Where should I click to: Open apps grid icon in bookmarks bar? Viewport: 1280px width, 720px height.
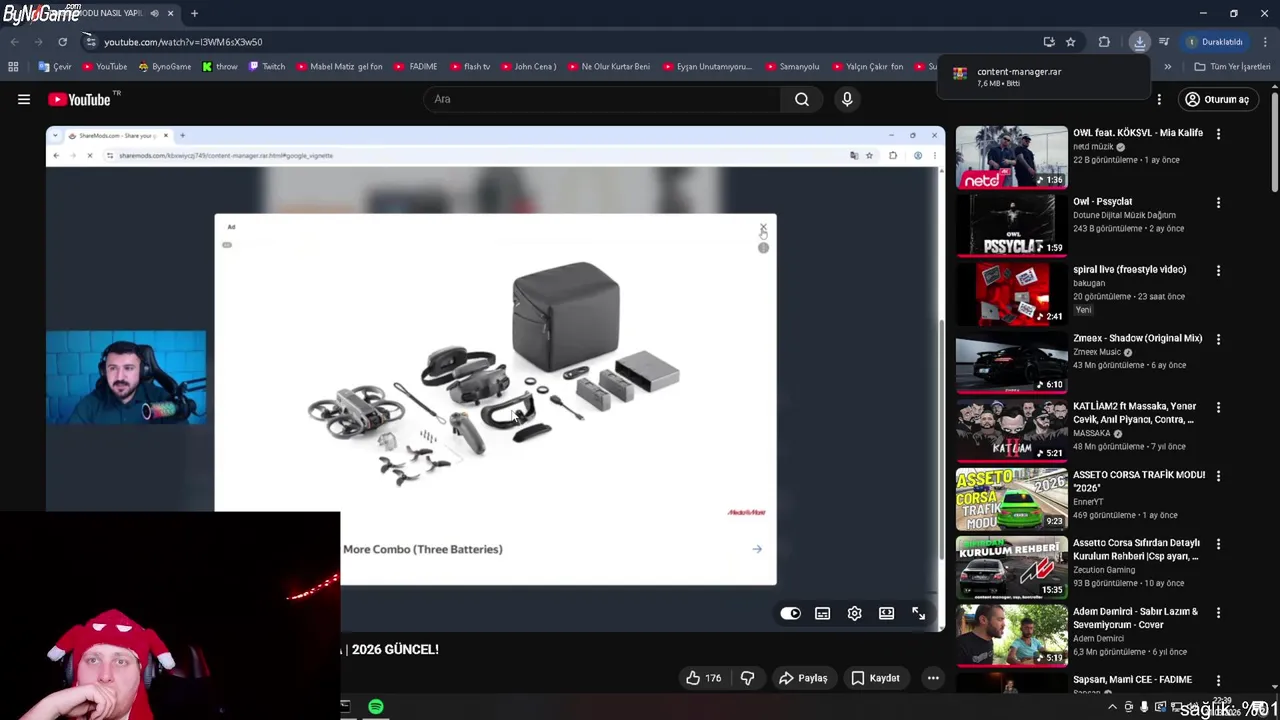[x=13, y=67]
